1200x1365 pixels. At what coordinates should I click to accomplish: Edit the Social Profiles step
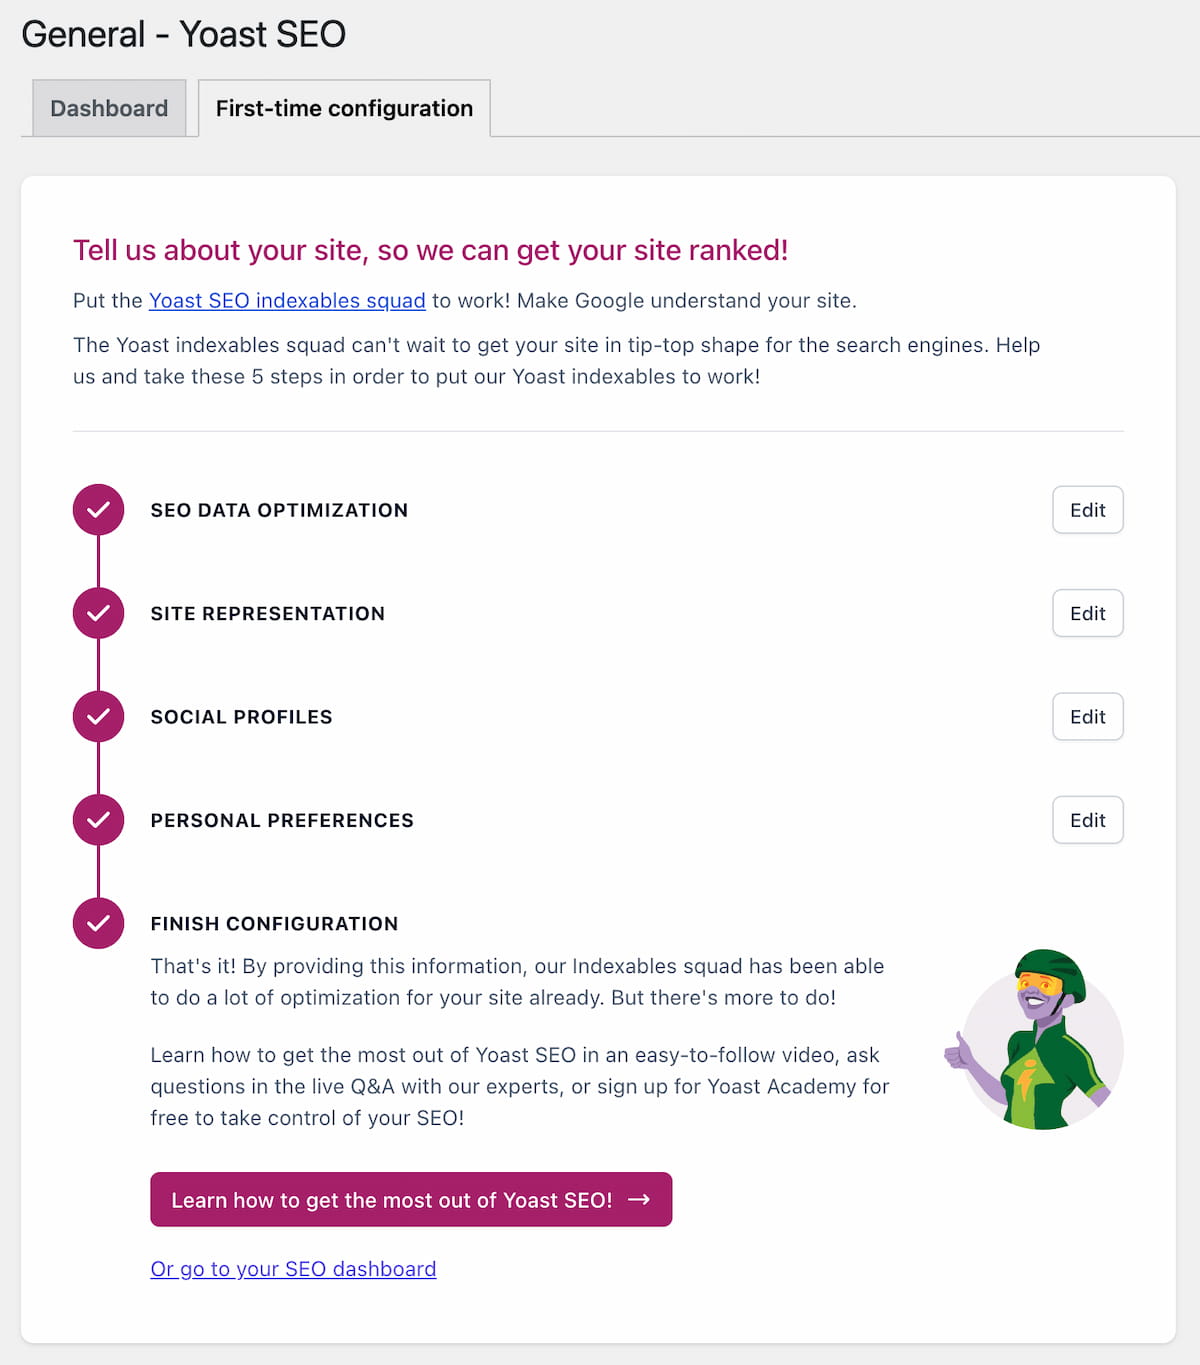(1087, 717)
